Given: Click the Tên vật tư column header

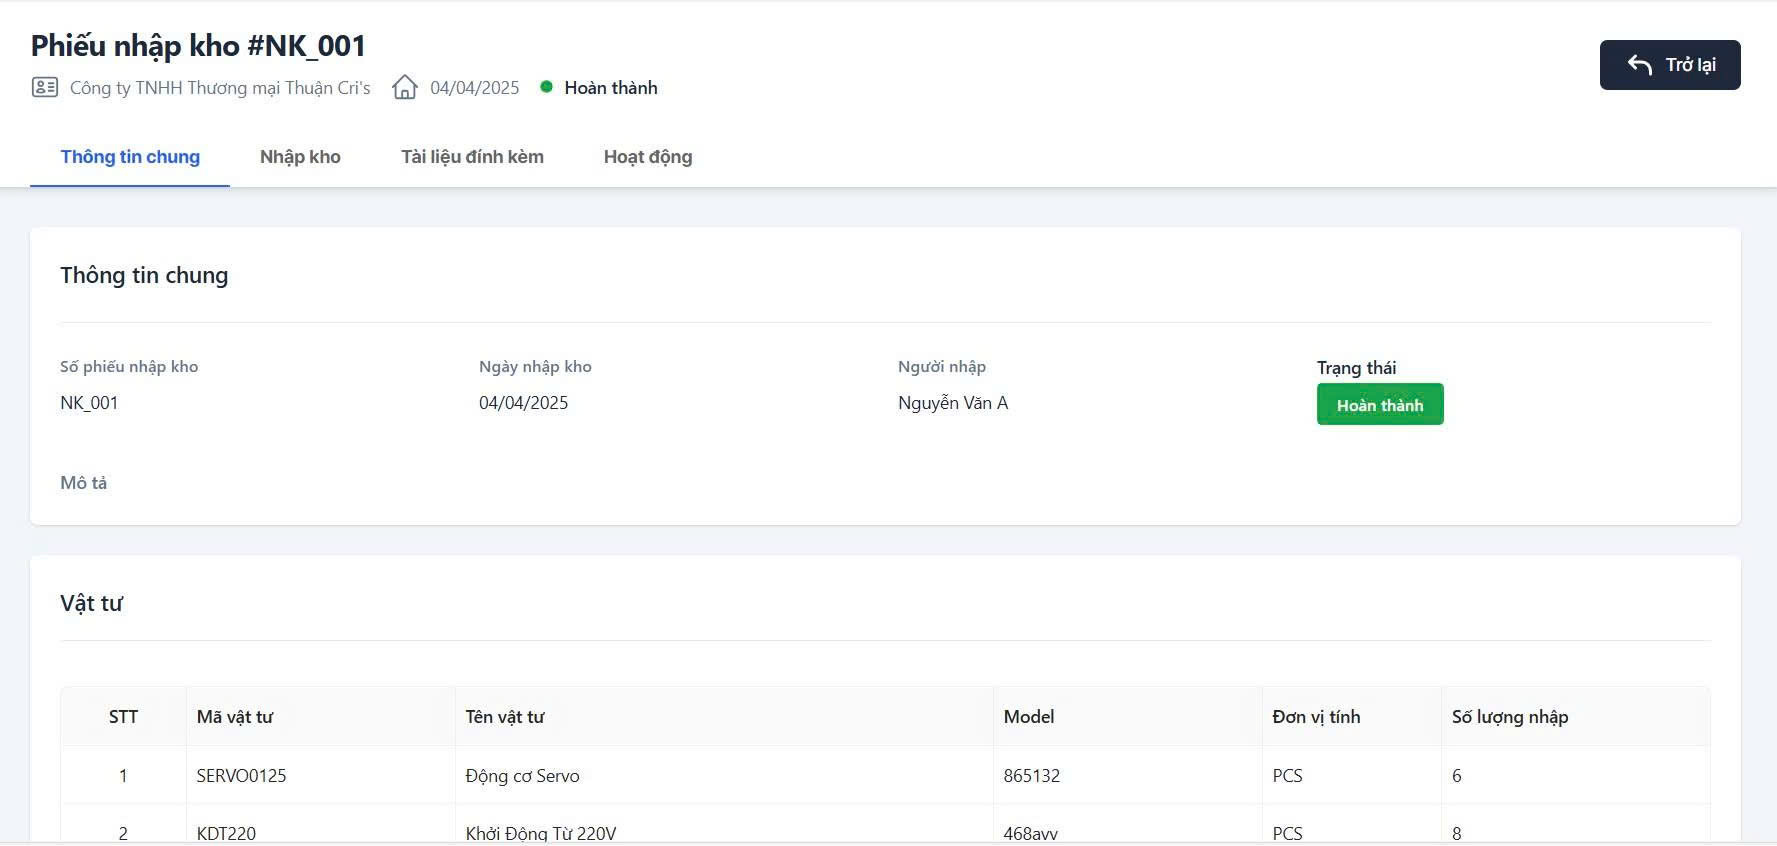Looking at the screenshot, I should 505,717.
